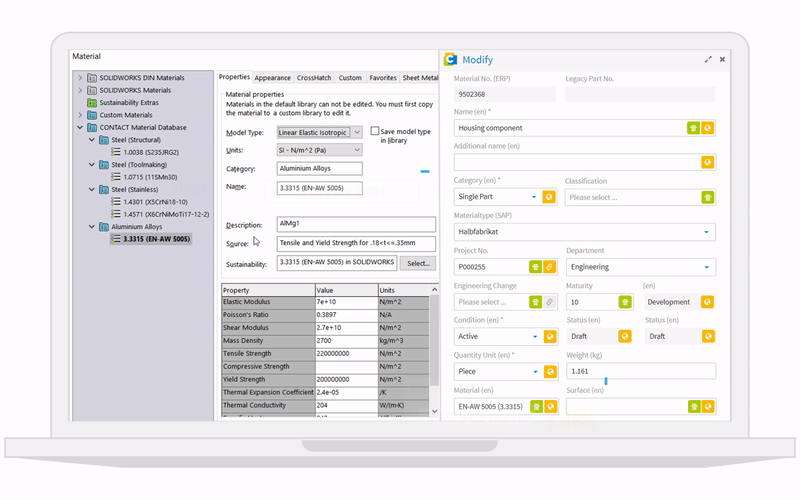Switch to the Sheet Metal tab
The width and height of the screenshot is (800, 500).
tap(420, 78)
